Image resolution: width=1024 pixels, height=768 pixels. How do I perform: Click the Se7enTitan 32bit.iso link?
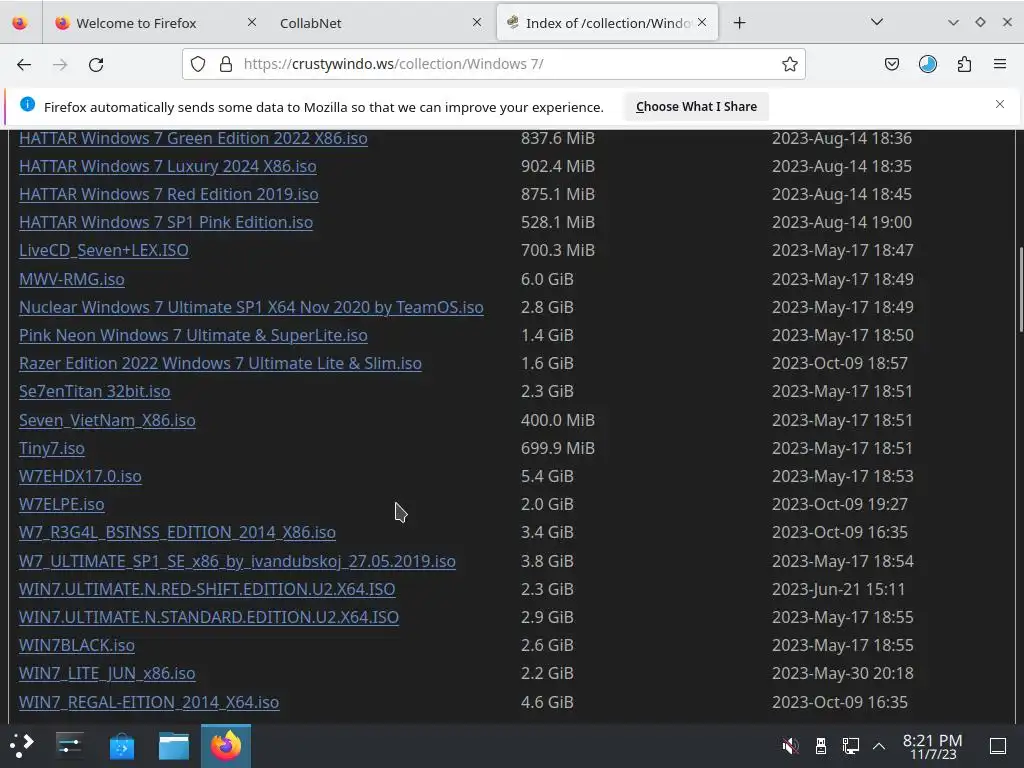tap(95, 392)
